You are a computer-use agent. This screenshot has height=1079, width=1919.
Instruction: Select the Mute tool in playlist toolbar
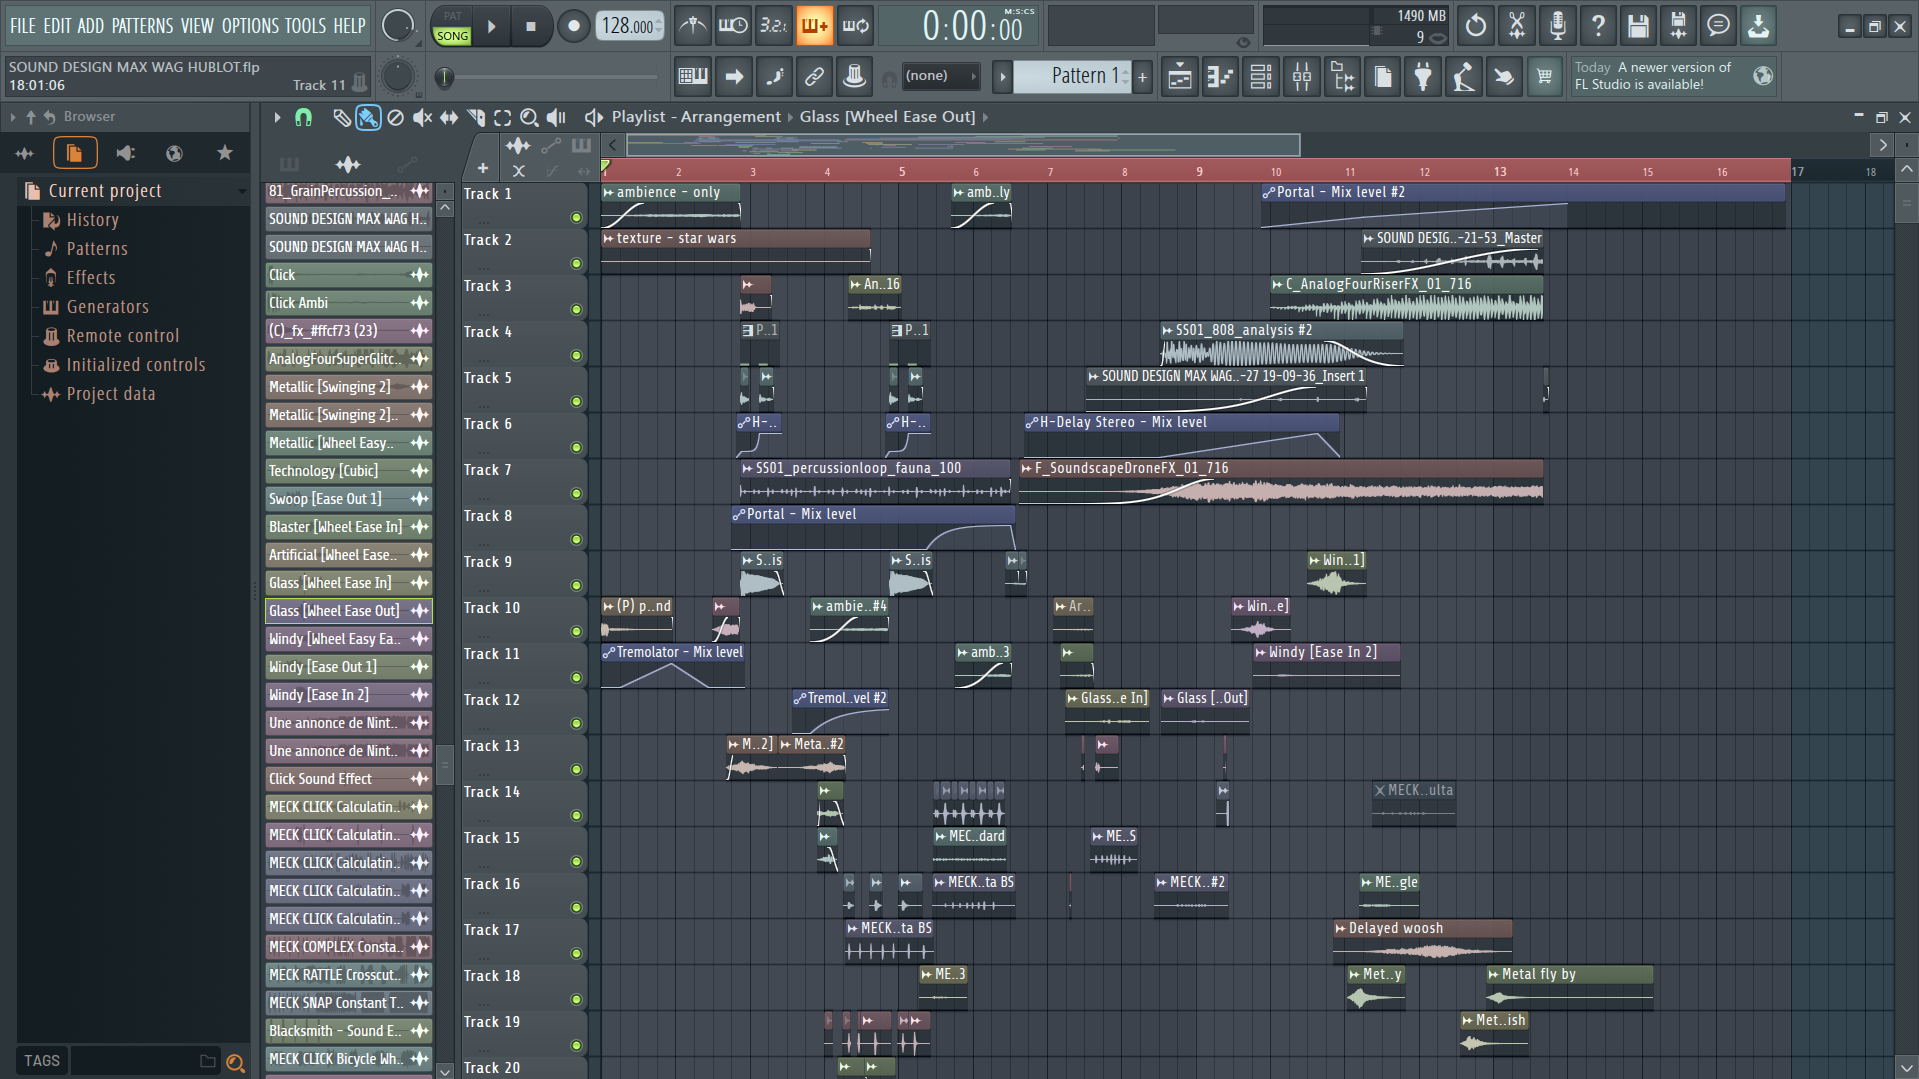tap(422, 118)
